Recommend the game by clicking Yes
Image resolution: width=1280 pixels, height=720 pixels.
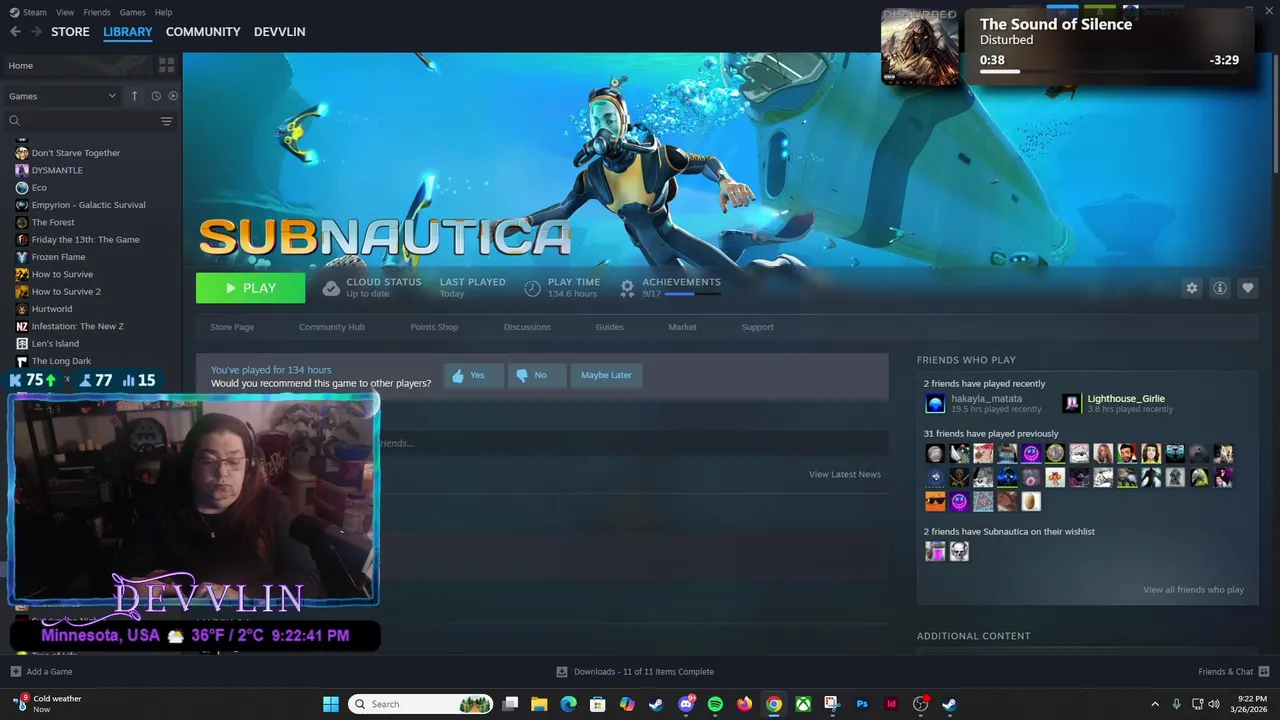click(473, 375)
